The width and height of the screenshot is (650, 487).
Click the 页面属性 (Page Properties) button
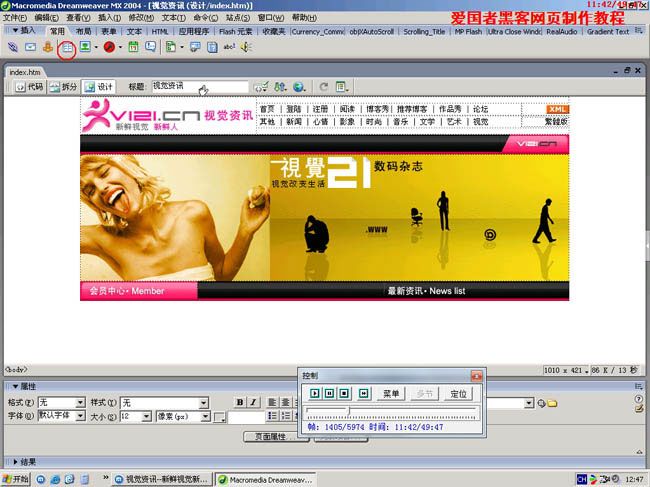(x=270, y=437)
